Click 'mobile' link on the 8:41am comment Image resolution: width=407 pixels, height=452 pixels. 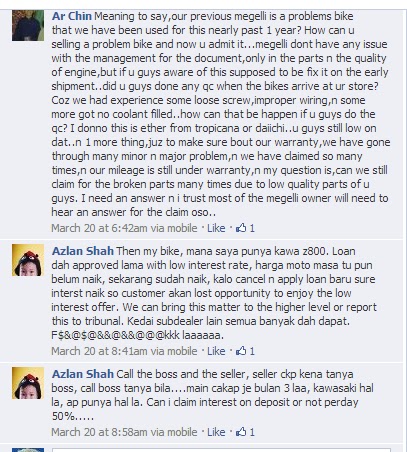click(182, 351)
